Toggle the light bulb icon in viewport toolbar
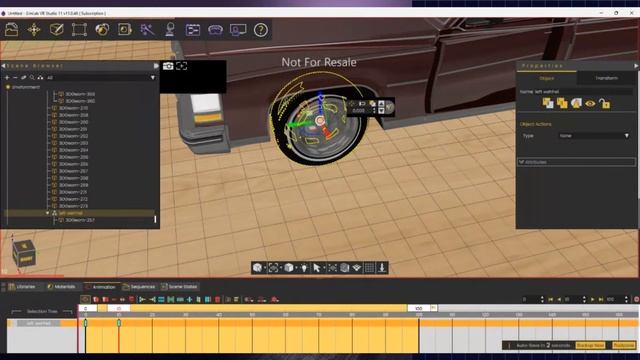The image size is (640, 360). pyautogui.click(x=304, y=268)
